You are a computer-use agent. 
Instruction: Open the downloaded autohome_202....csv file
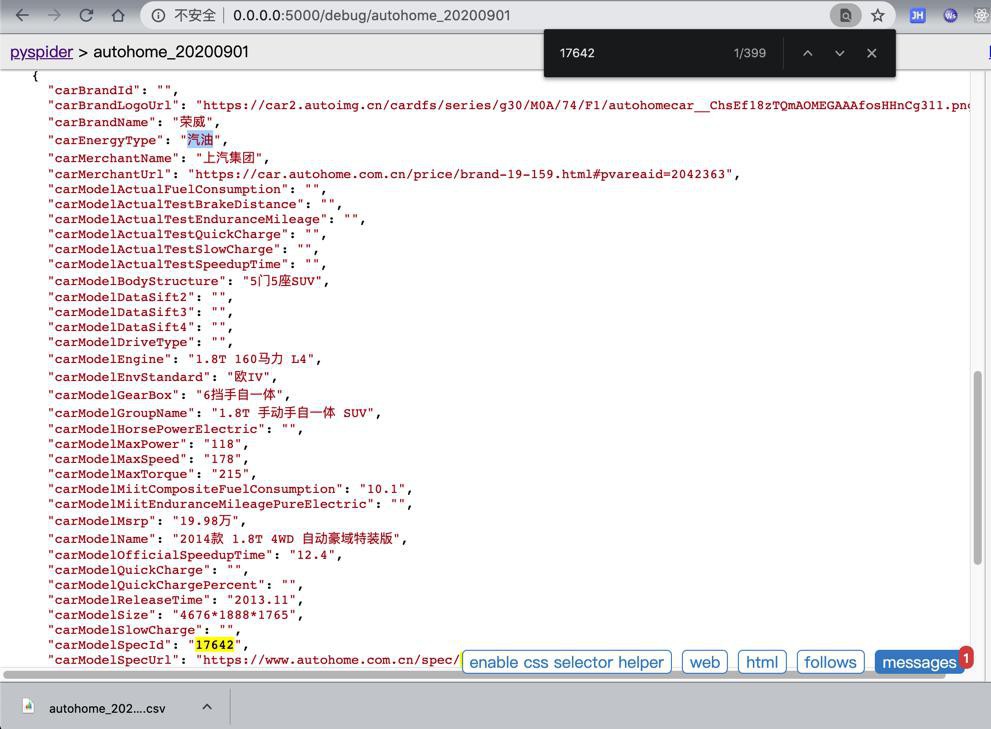click(107, 708)
